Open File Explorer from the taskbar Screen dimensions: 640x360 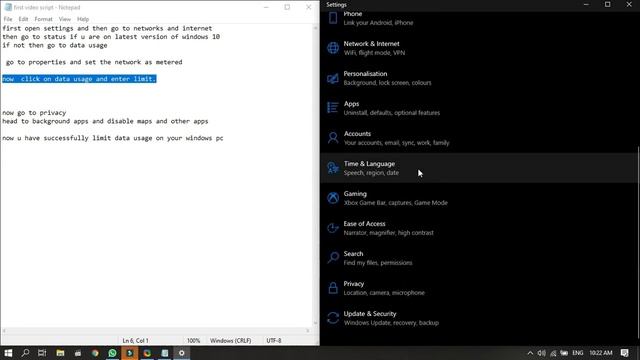click(60, 353)
